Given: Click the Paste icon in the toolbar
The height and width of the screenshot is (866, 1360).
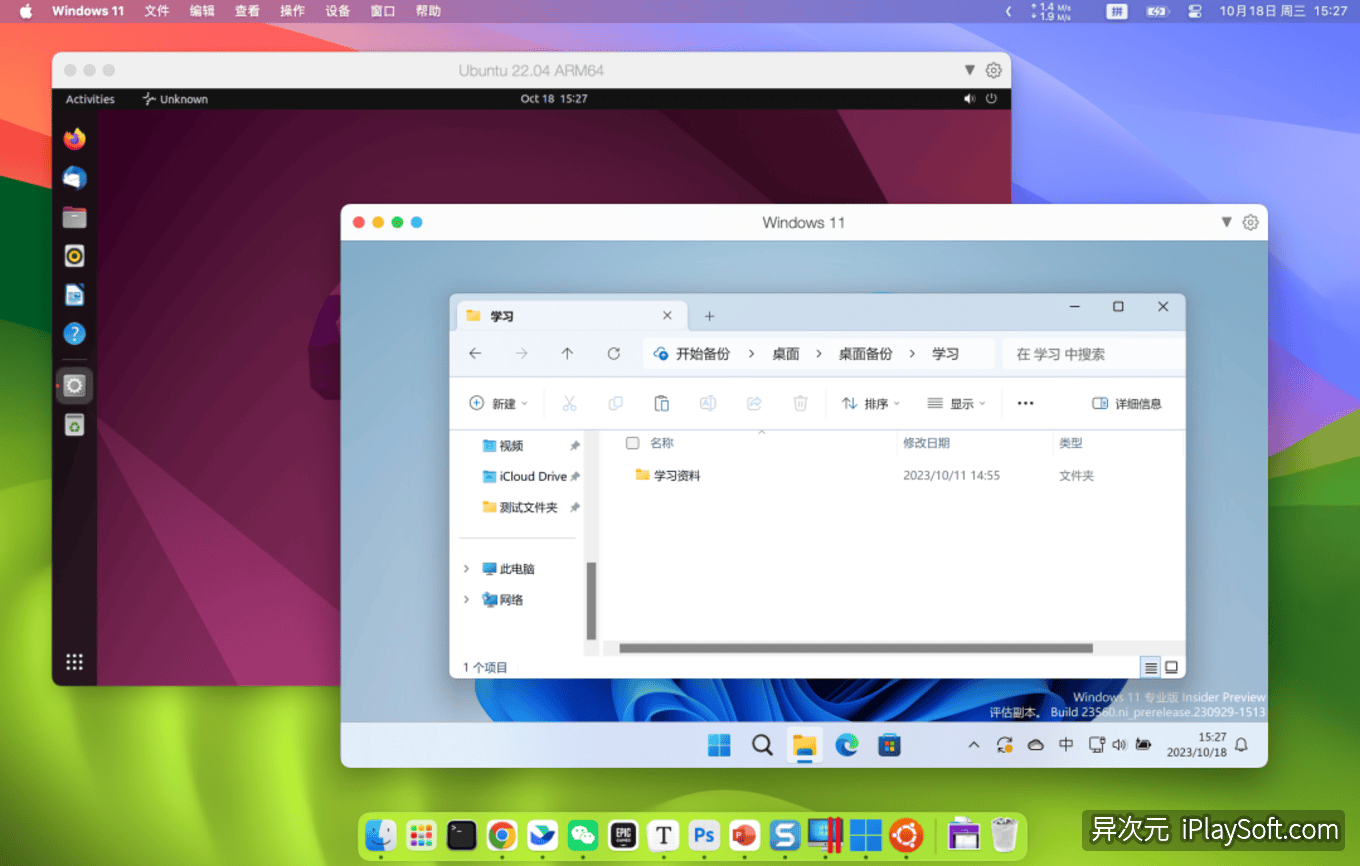Looking at the screenshot, I should pyautogui.click(x=661, y=403).
